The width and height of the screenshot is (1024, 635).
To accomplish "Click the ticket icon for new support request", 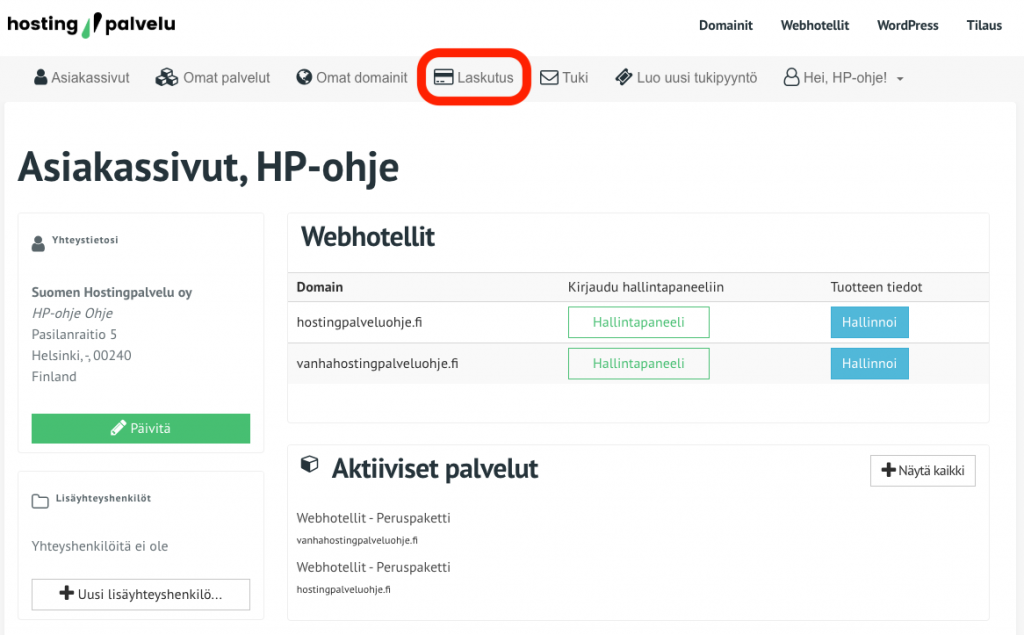I will (624, 78).
